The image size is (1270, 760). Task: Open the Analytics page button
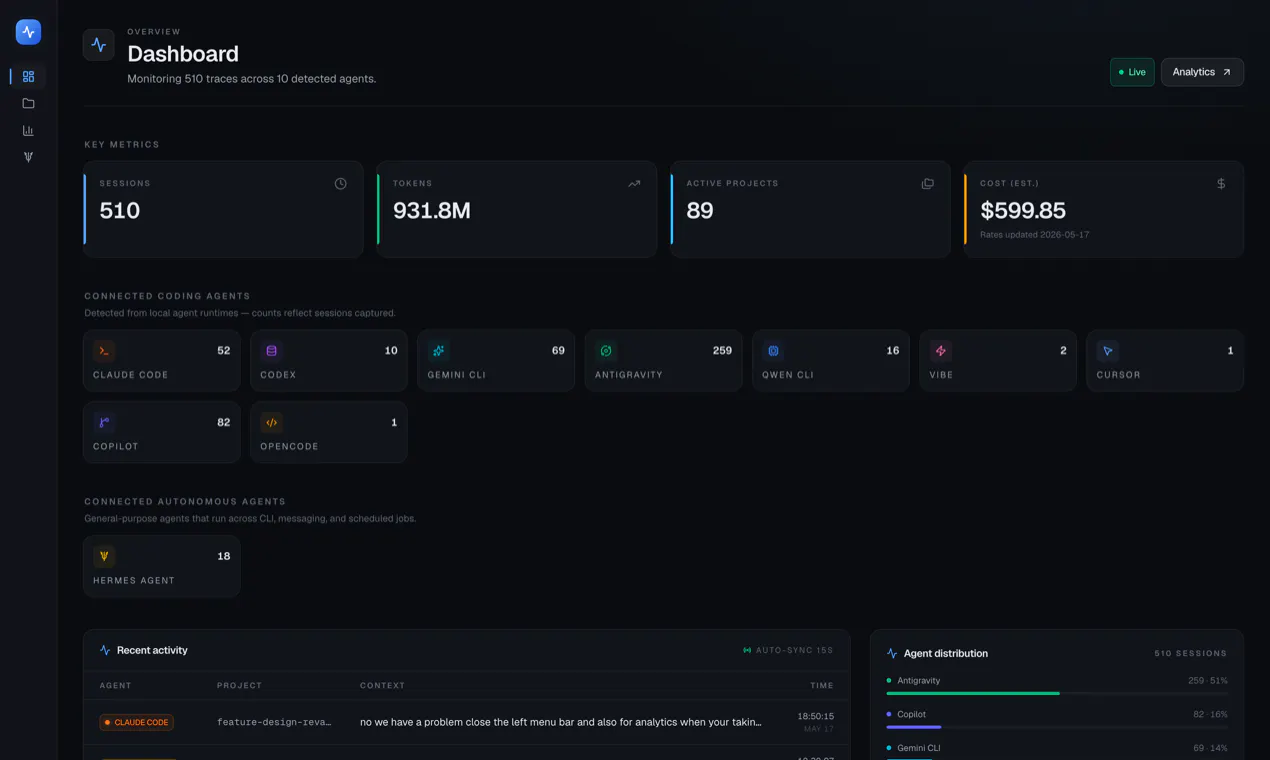[1202, 72]
